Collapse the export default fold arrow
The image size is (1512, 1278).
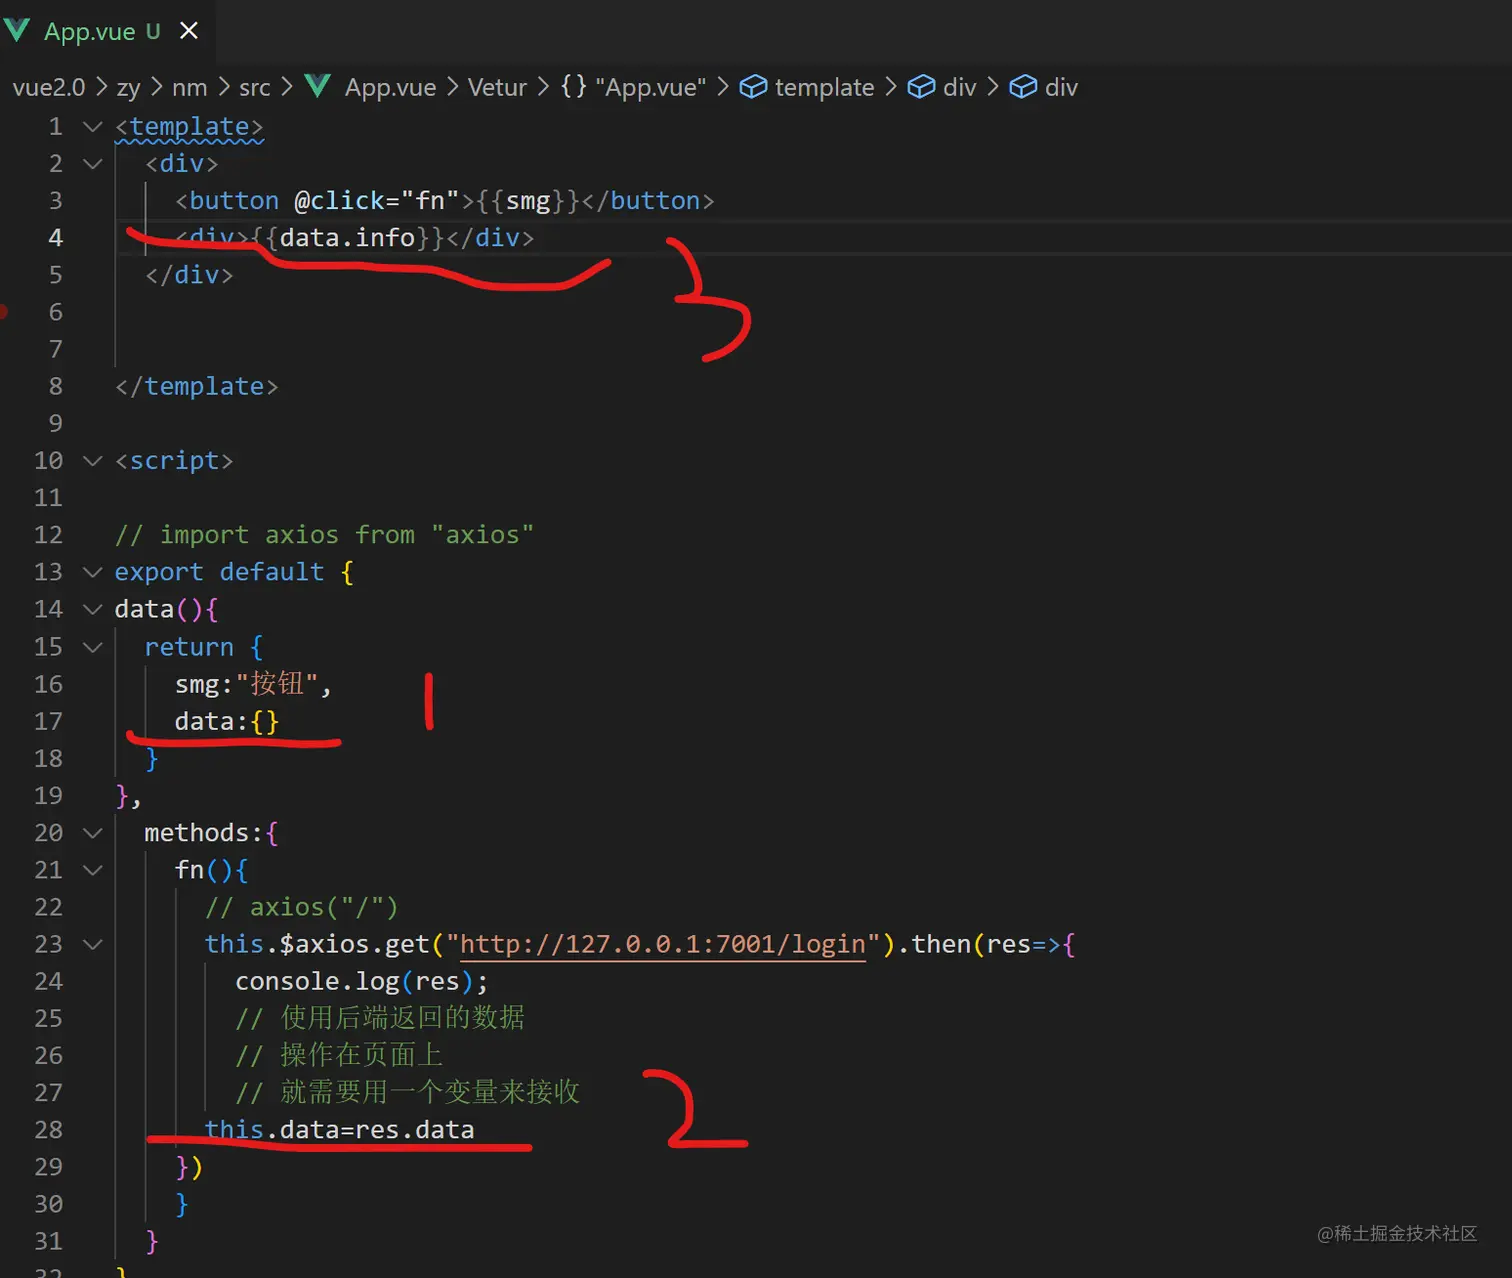93,572
